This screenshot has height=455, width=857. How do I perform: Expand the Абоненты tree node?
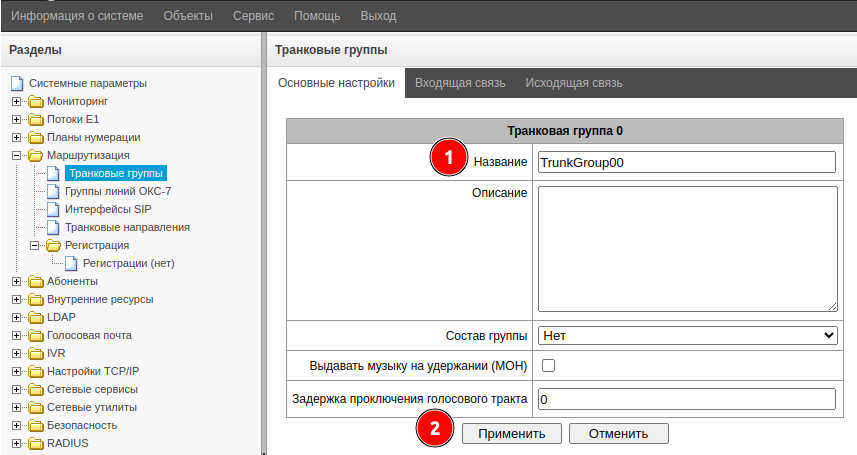[x=16, y=282]
